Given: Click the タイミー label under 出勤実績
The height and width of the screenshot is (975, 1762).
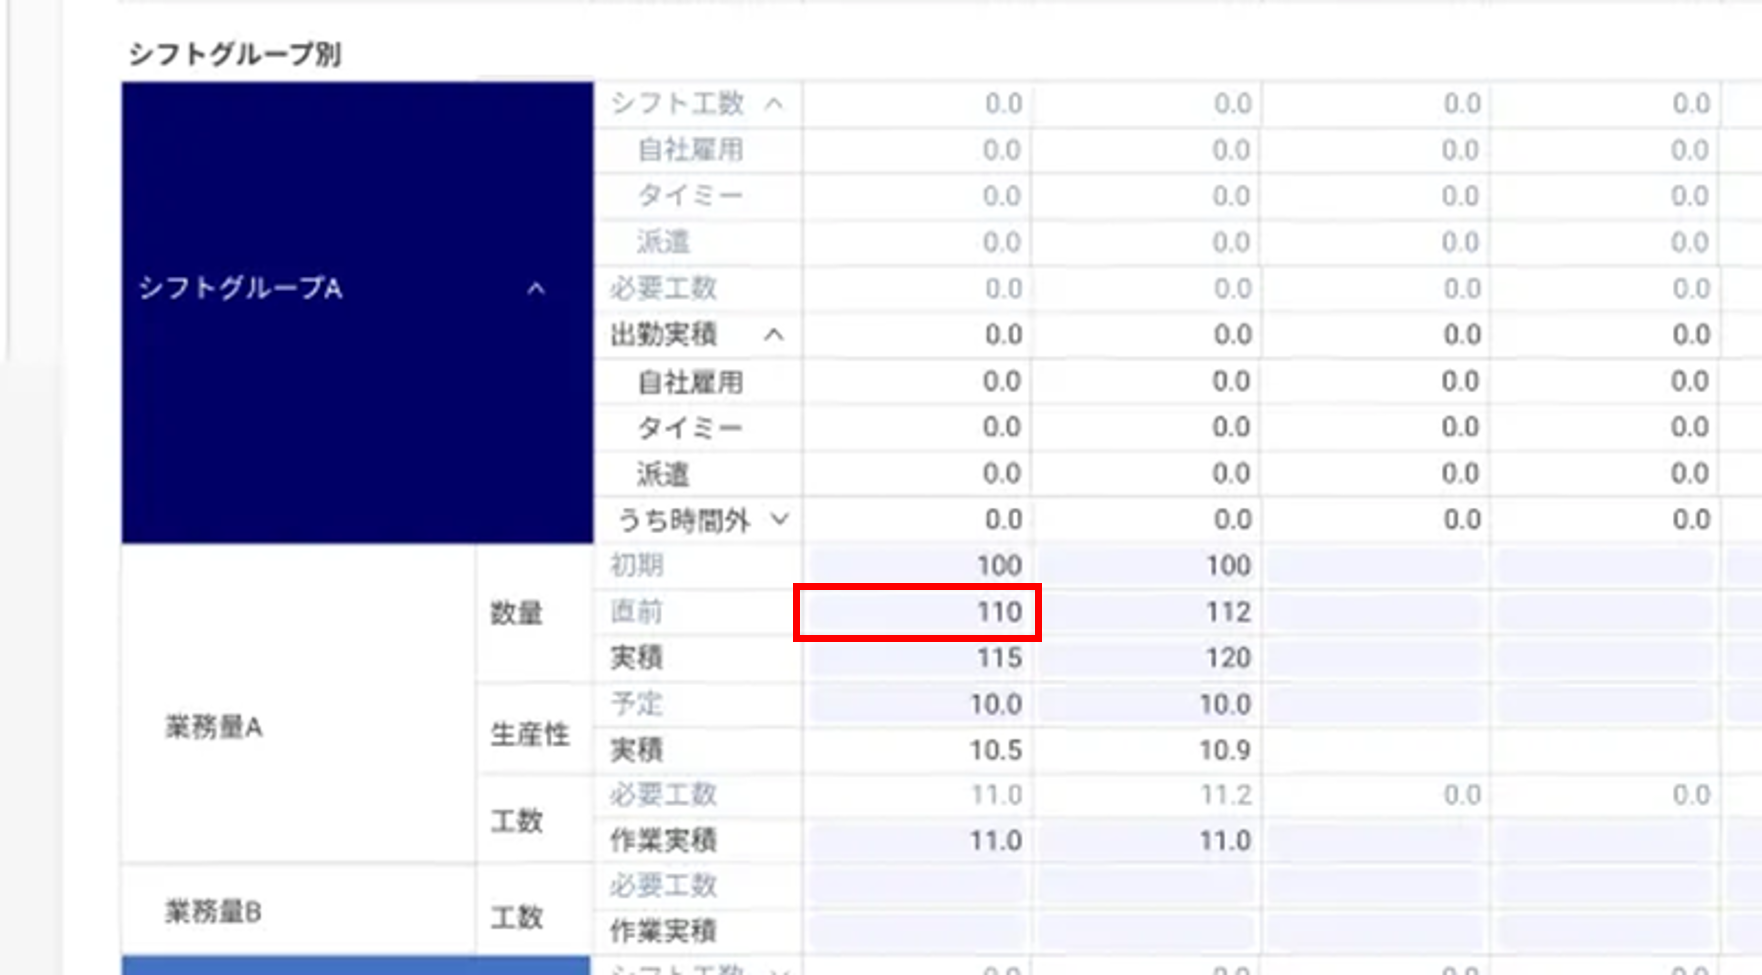Looking at the screenshot, I should (x=690, y=428).
